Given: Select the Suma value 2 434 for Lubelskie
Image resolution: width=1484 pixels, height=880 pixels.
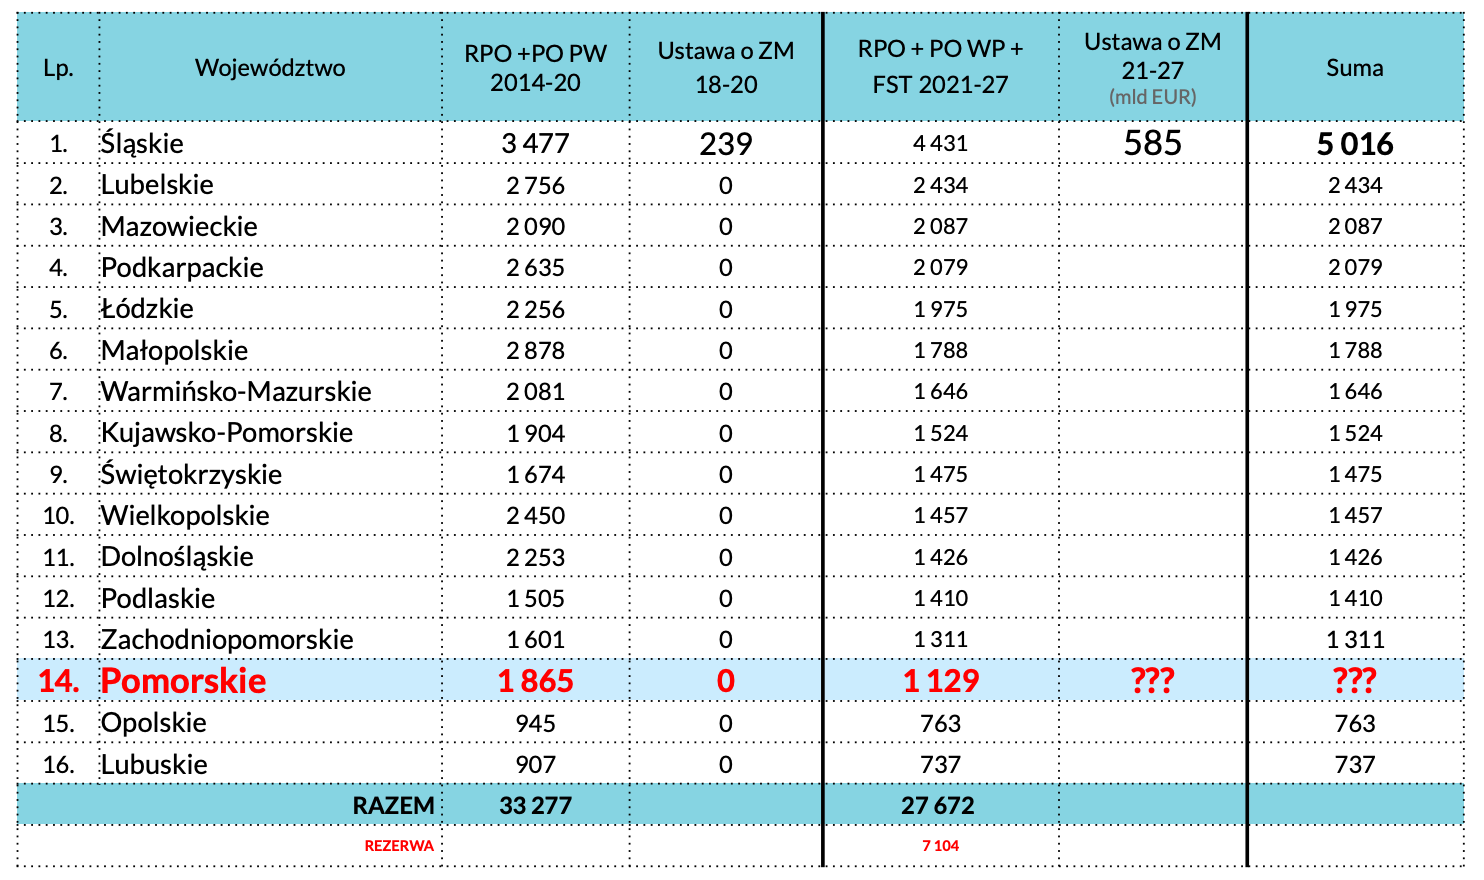Looking at the screenshot, I should point(1355,186).
